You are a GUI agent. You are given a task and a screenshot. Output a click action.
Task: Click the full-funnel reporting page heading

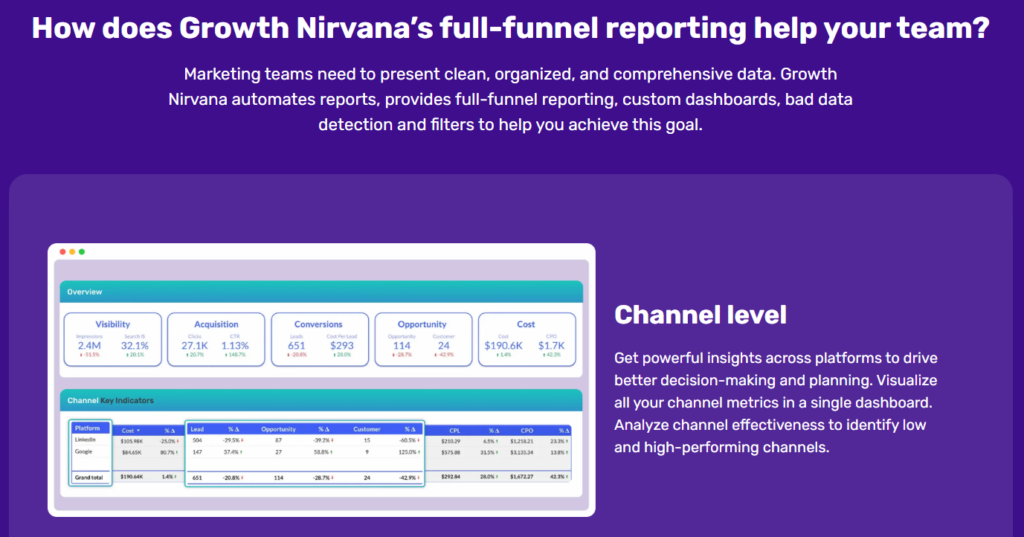click(x=511, y=28)
